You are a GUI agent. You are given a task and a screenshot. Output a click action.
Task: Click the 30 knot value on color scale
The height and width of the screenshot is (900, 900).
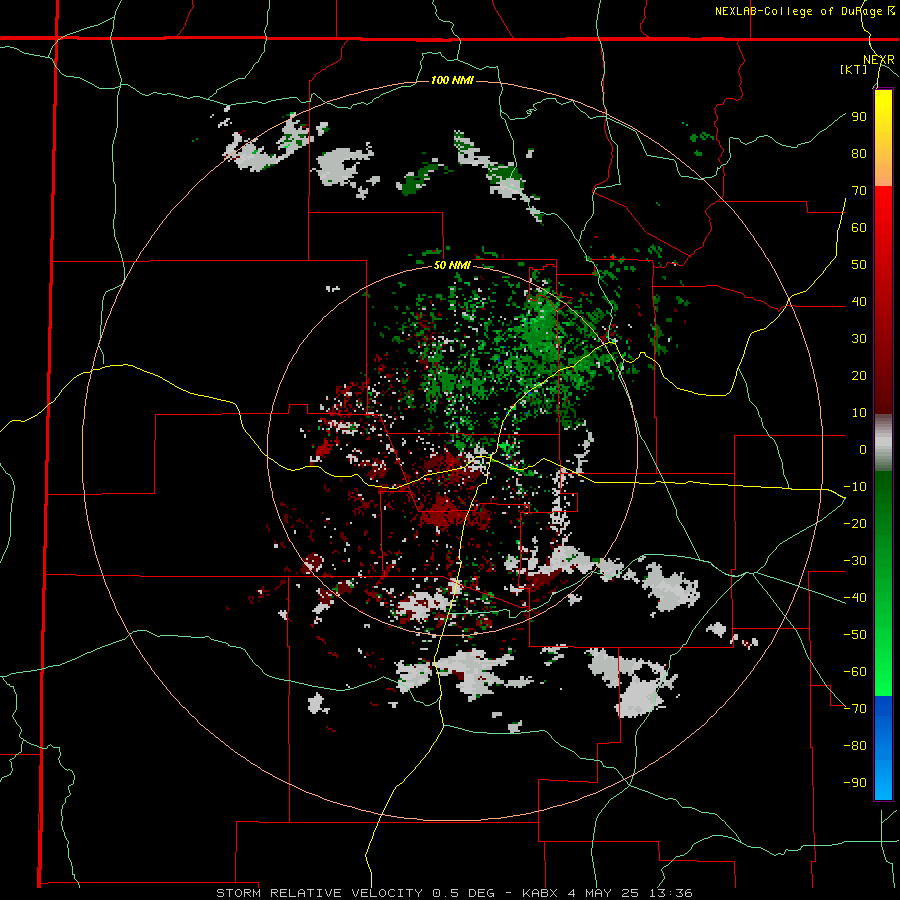(859, 339)
